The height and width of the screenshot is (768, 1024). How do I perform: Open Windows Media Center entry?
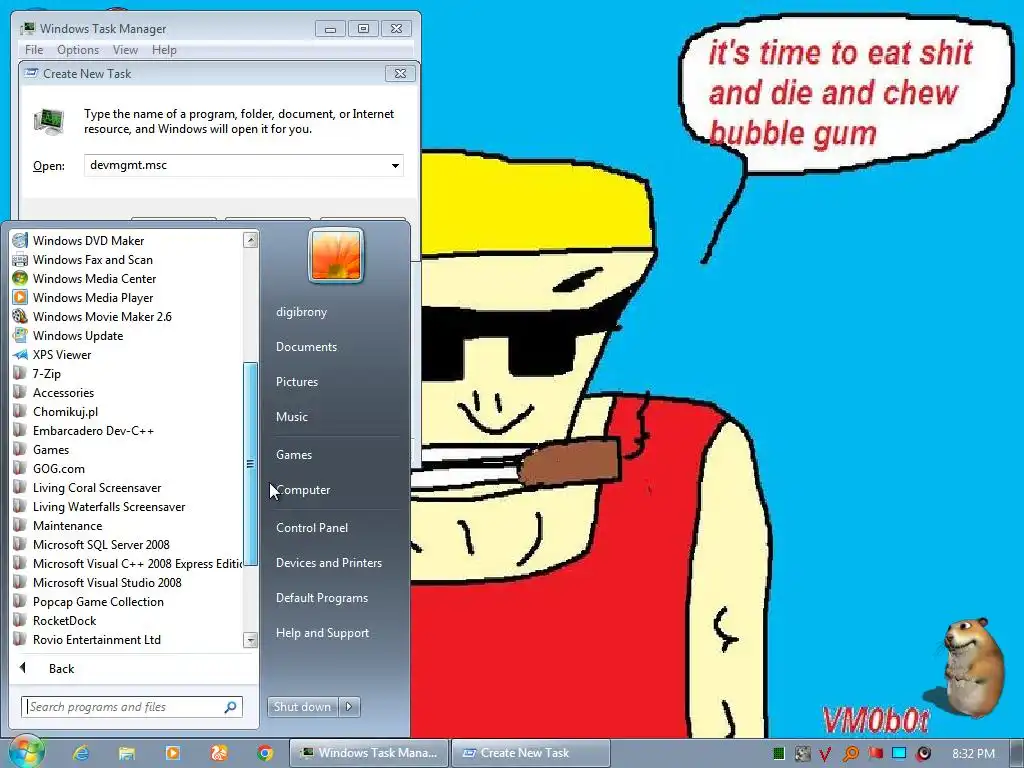click(94, 278)
